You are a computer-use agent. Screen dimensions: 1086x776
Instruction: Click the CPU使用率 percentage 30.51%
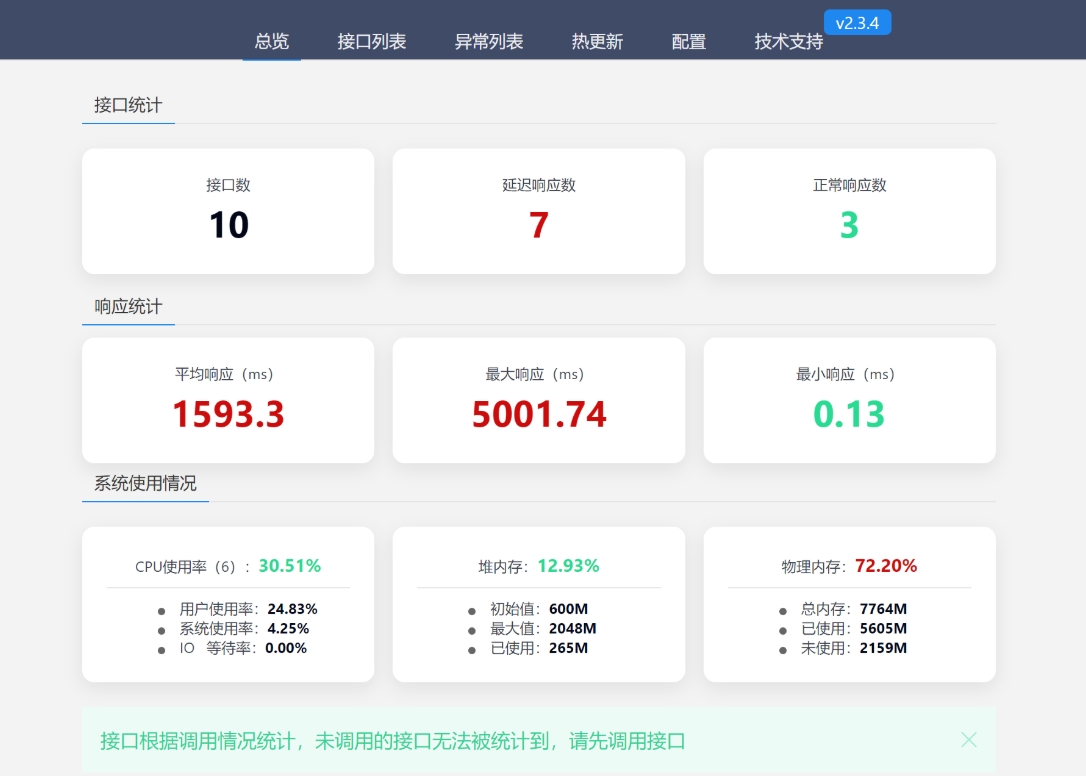(290, 566)
